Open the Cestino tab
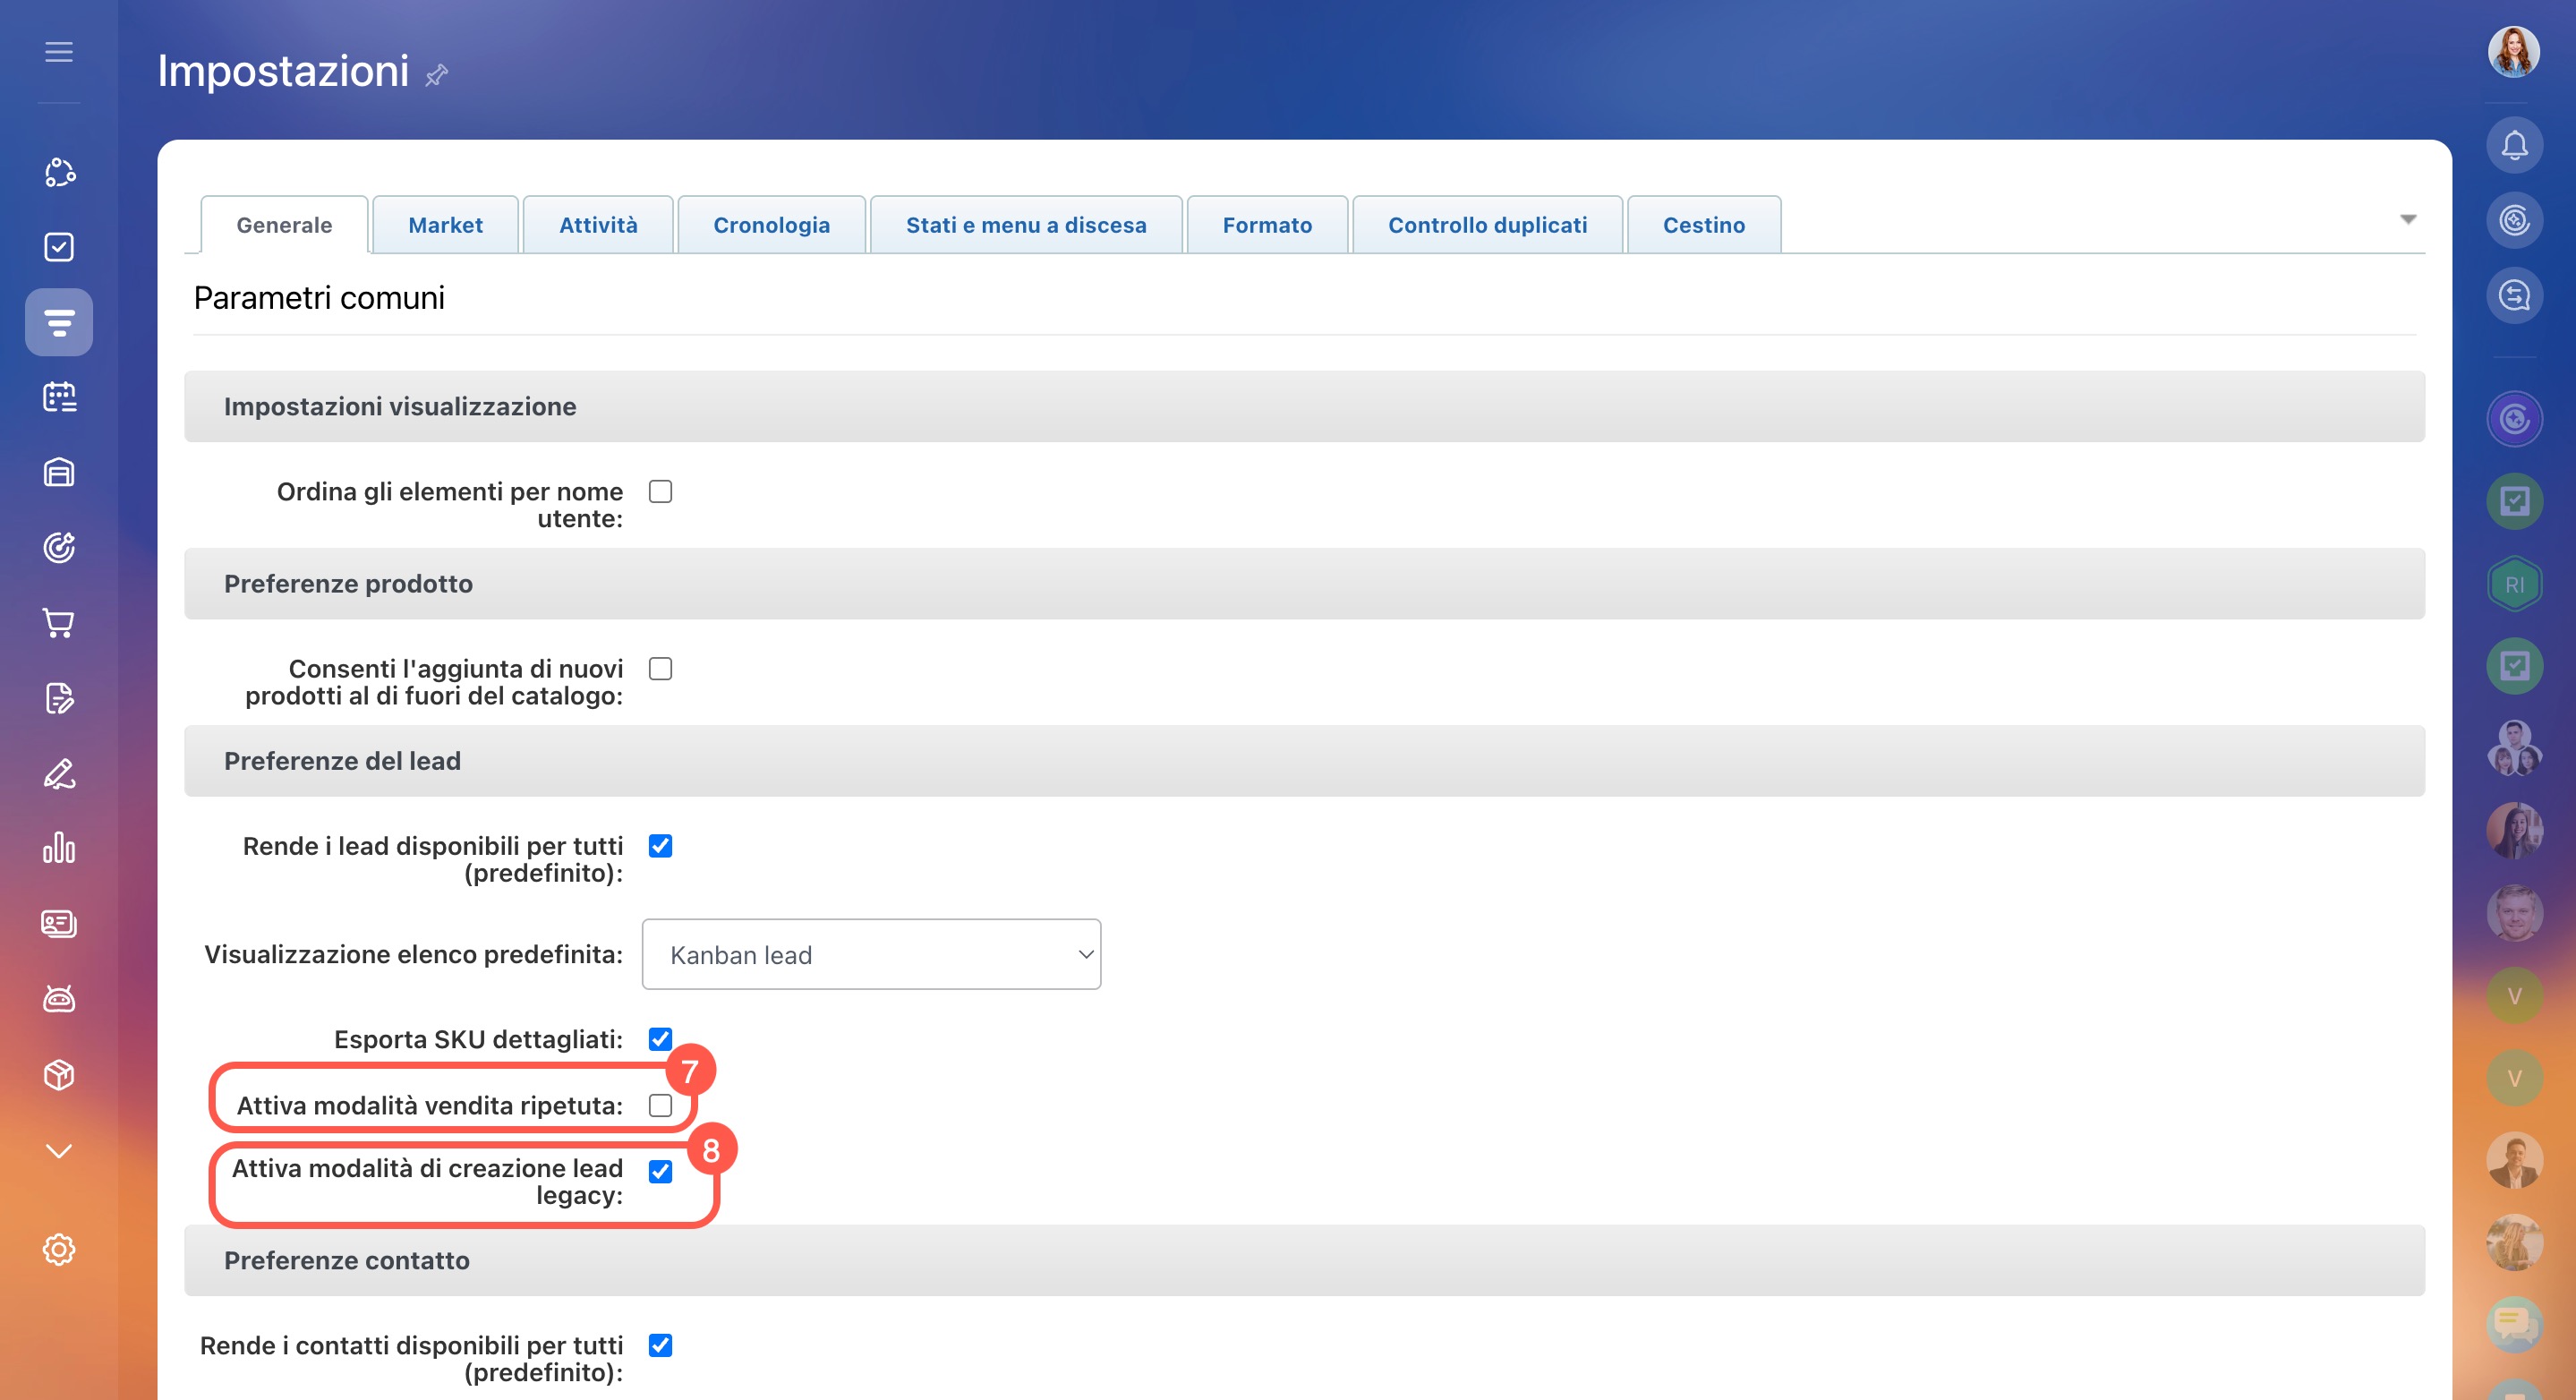Image resolution: width=2576 pixels, height=1400 pixels. pyautogui.click(x=1703, y=225)
